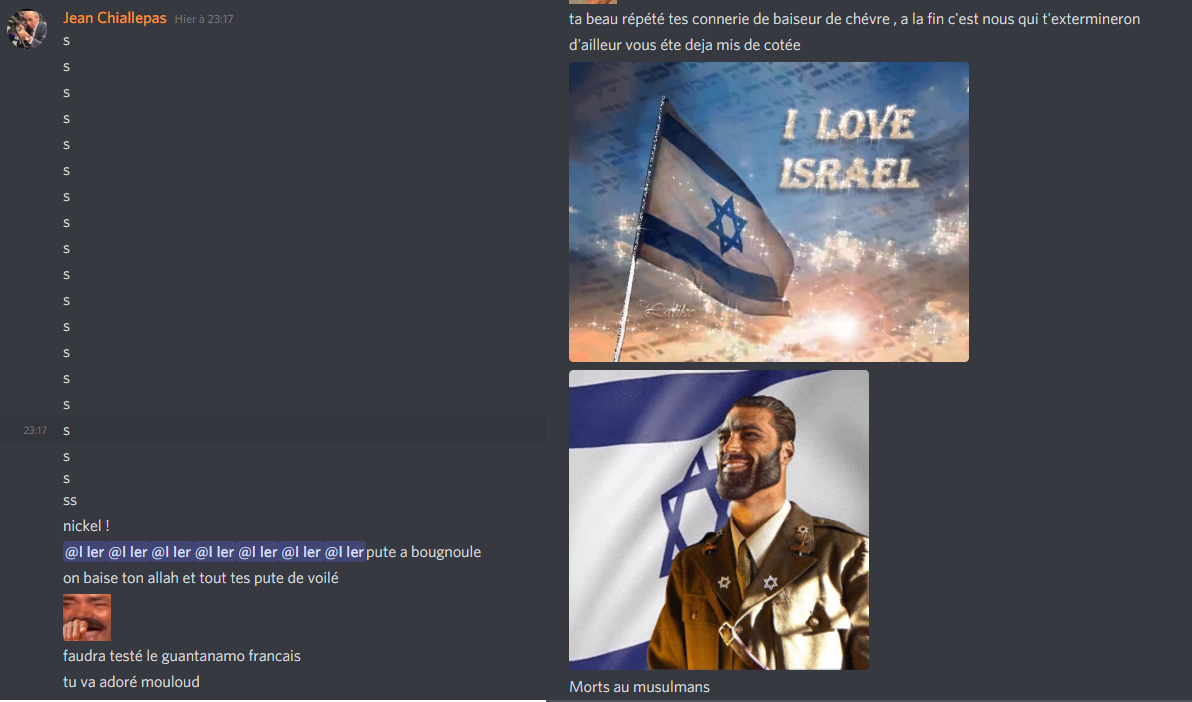Viewport: 1192px width, 702px height.
Task: Open the fourth @l ler mention
Action: click(214, 552)
